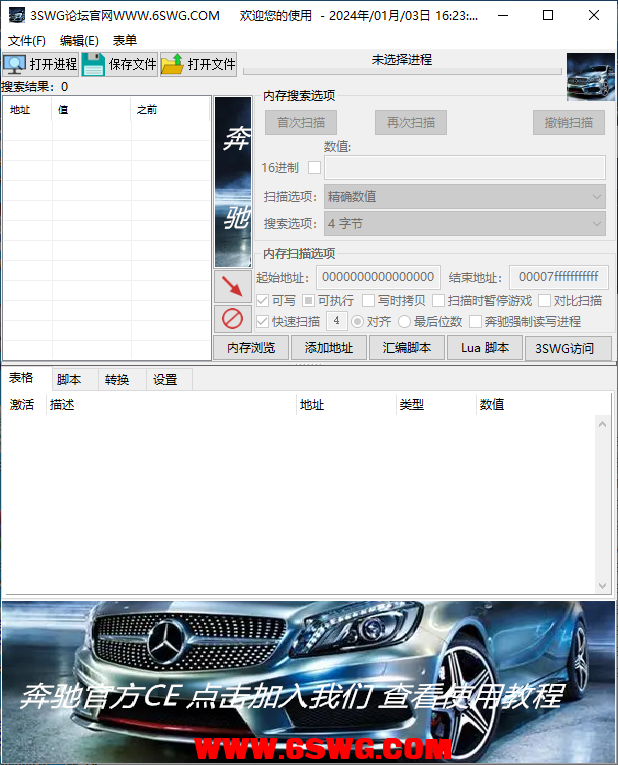Click the 撤销扫描 undo scan button
618x765 pixels.
pyautogui.click(x=569, y=122)
